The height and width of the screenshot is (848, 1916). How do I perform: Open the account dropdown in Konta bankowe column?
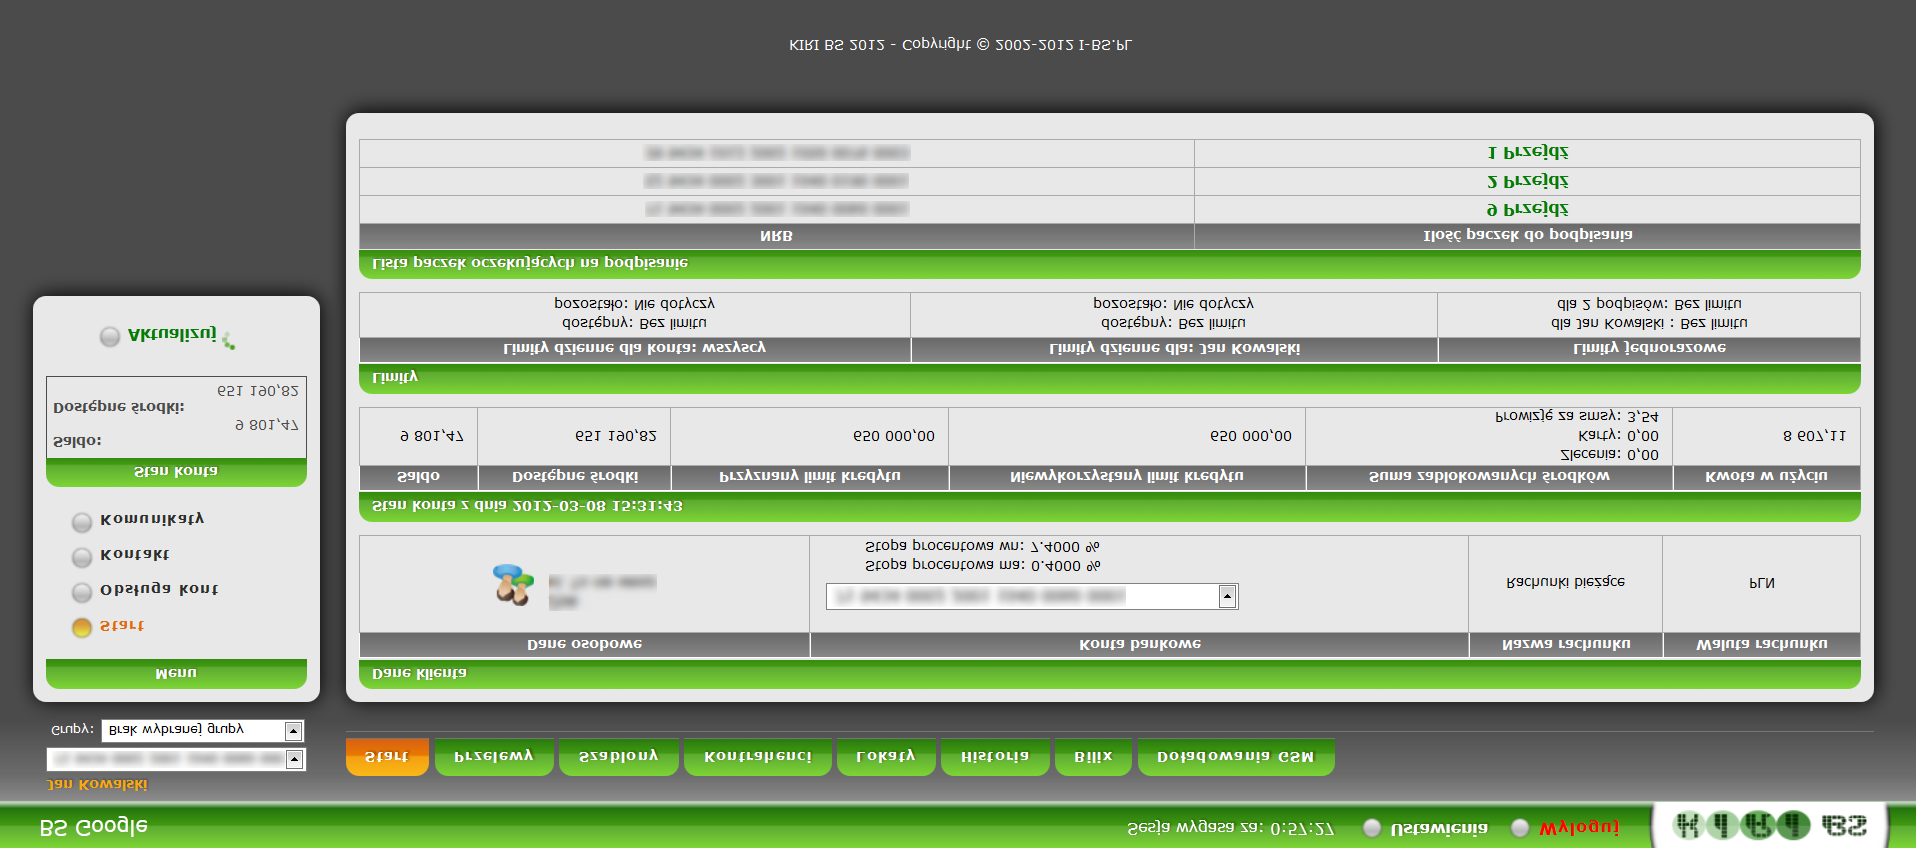[x=1032, y=596]
